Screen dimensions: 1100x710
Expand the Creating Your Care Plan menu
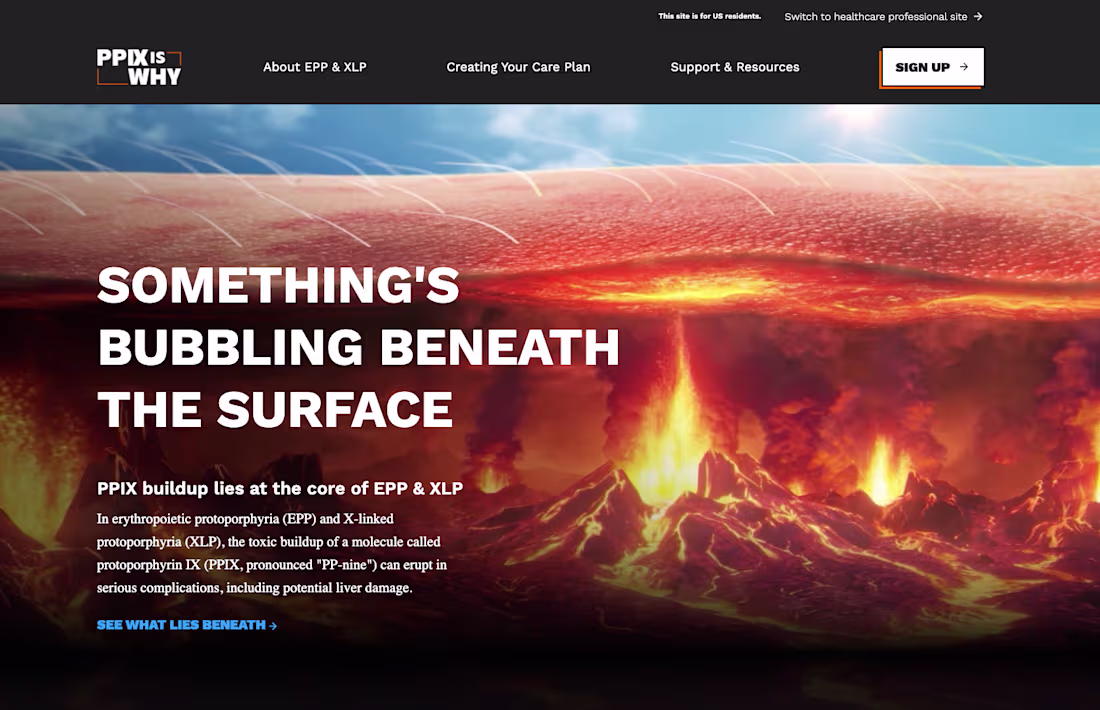coord(518,67)
